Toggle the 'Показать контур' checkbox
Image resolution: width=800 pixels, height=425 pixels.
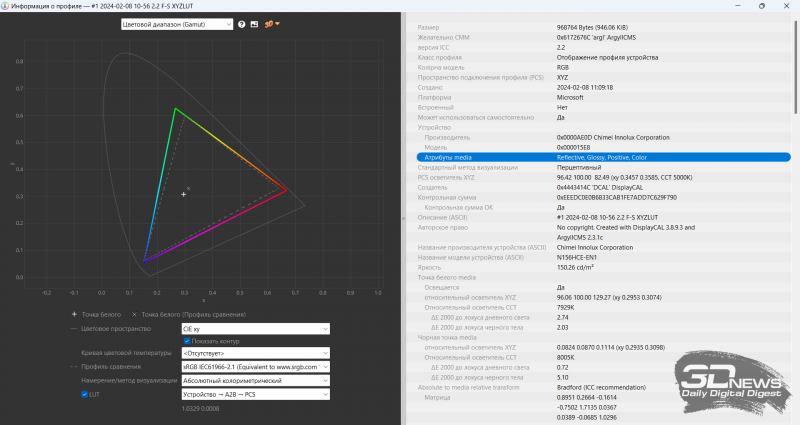187,341
